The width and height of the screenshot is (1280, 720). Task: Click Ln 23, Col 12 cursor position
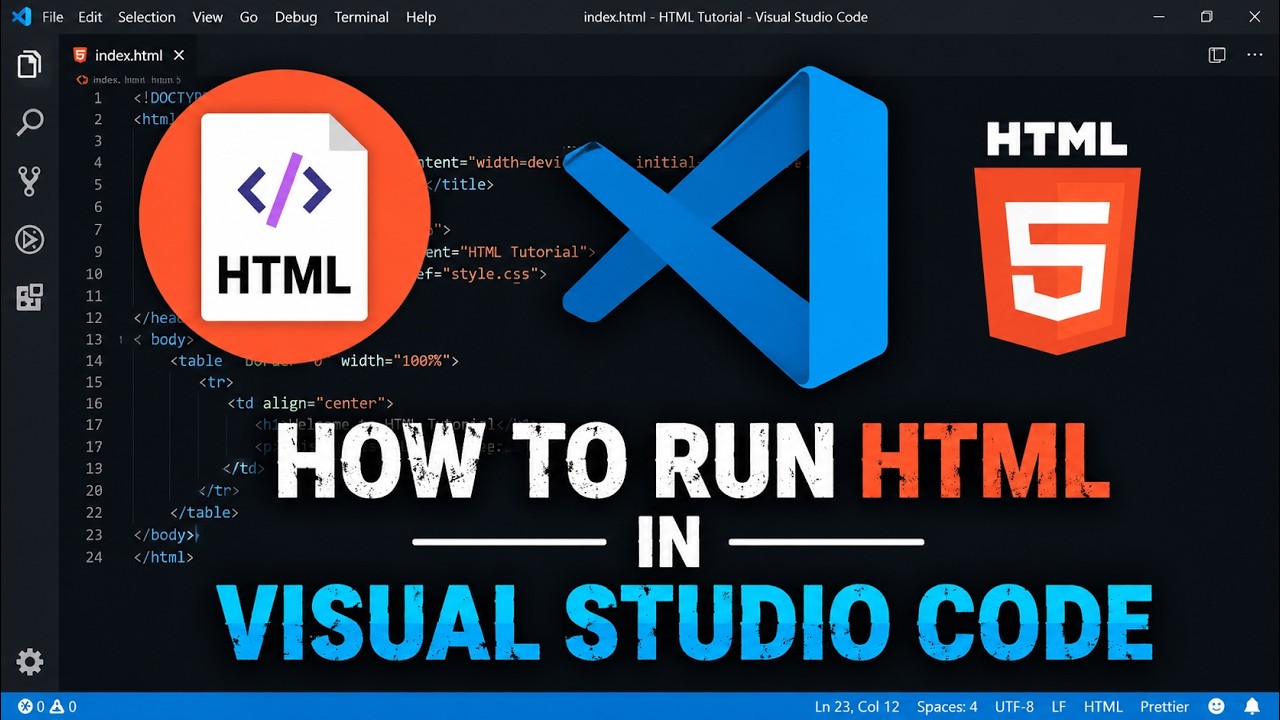click(x=857, y=707)
